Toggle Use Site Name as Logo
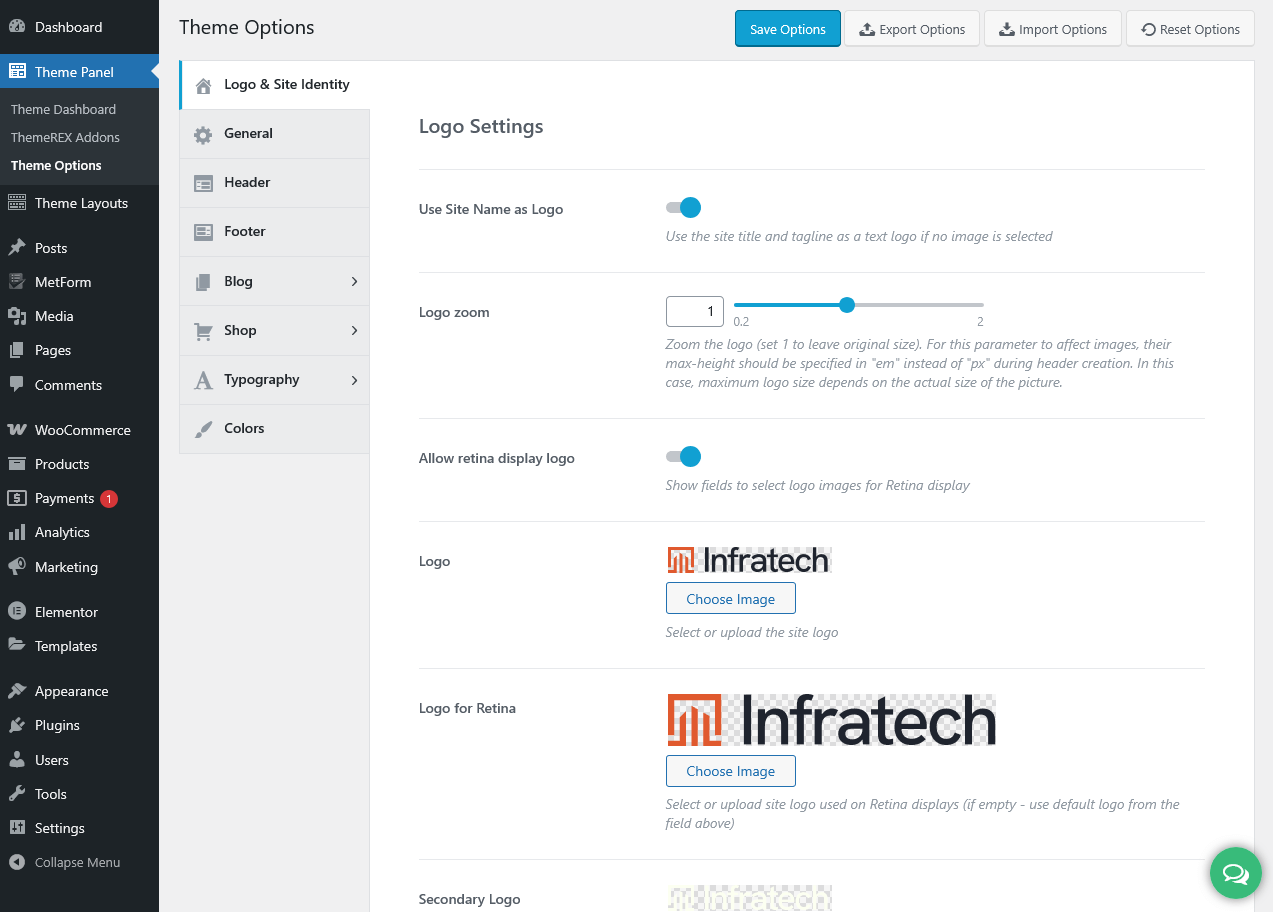1273x912 pixels. coord(684,208)
